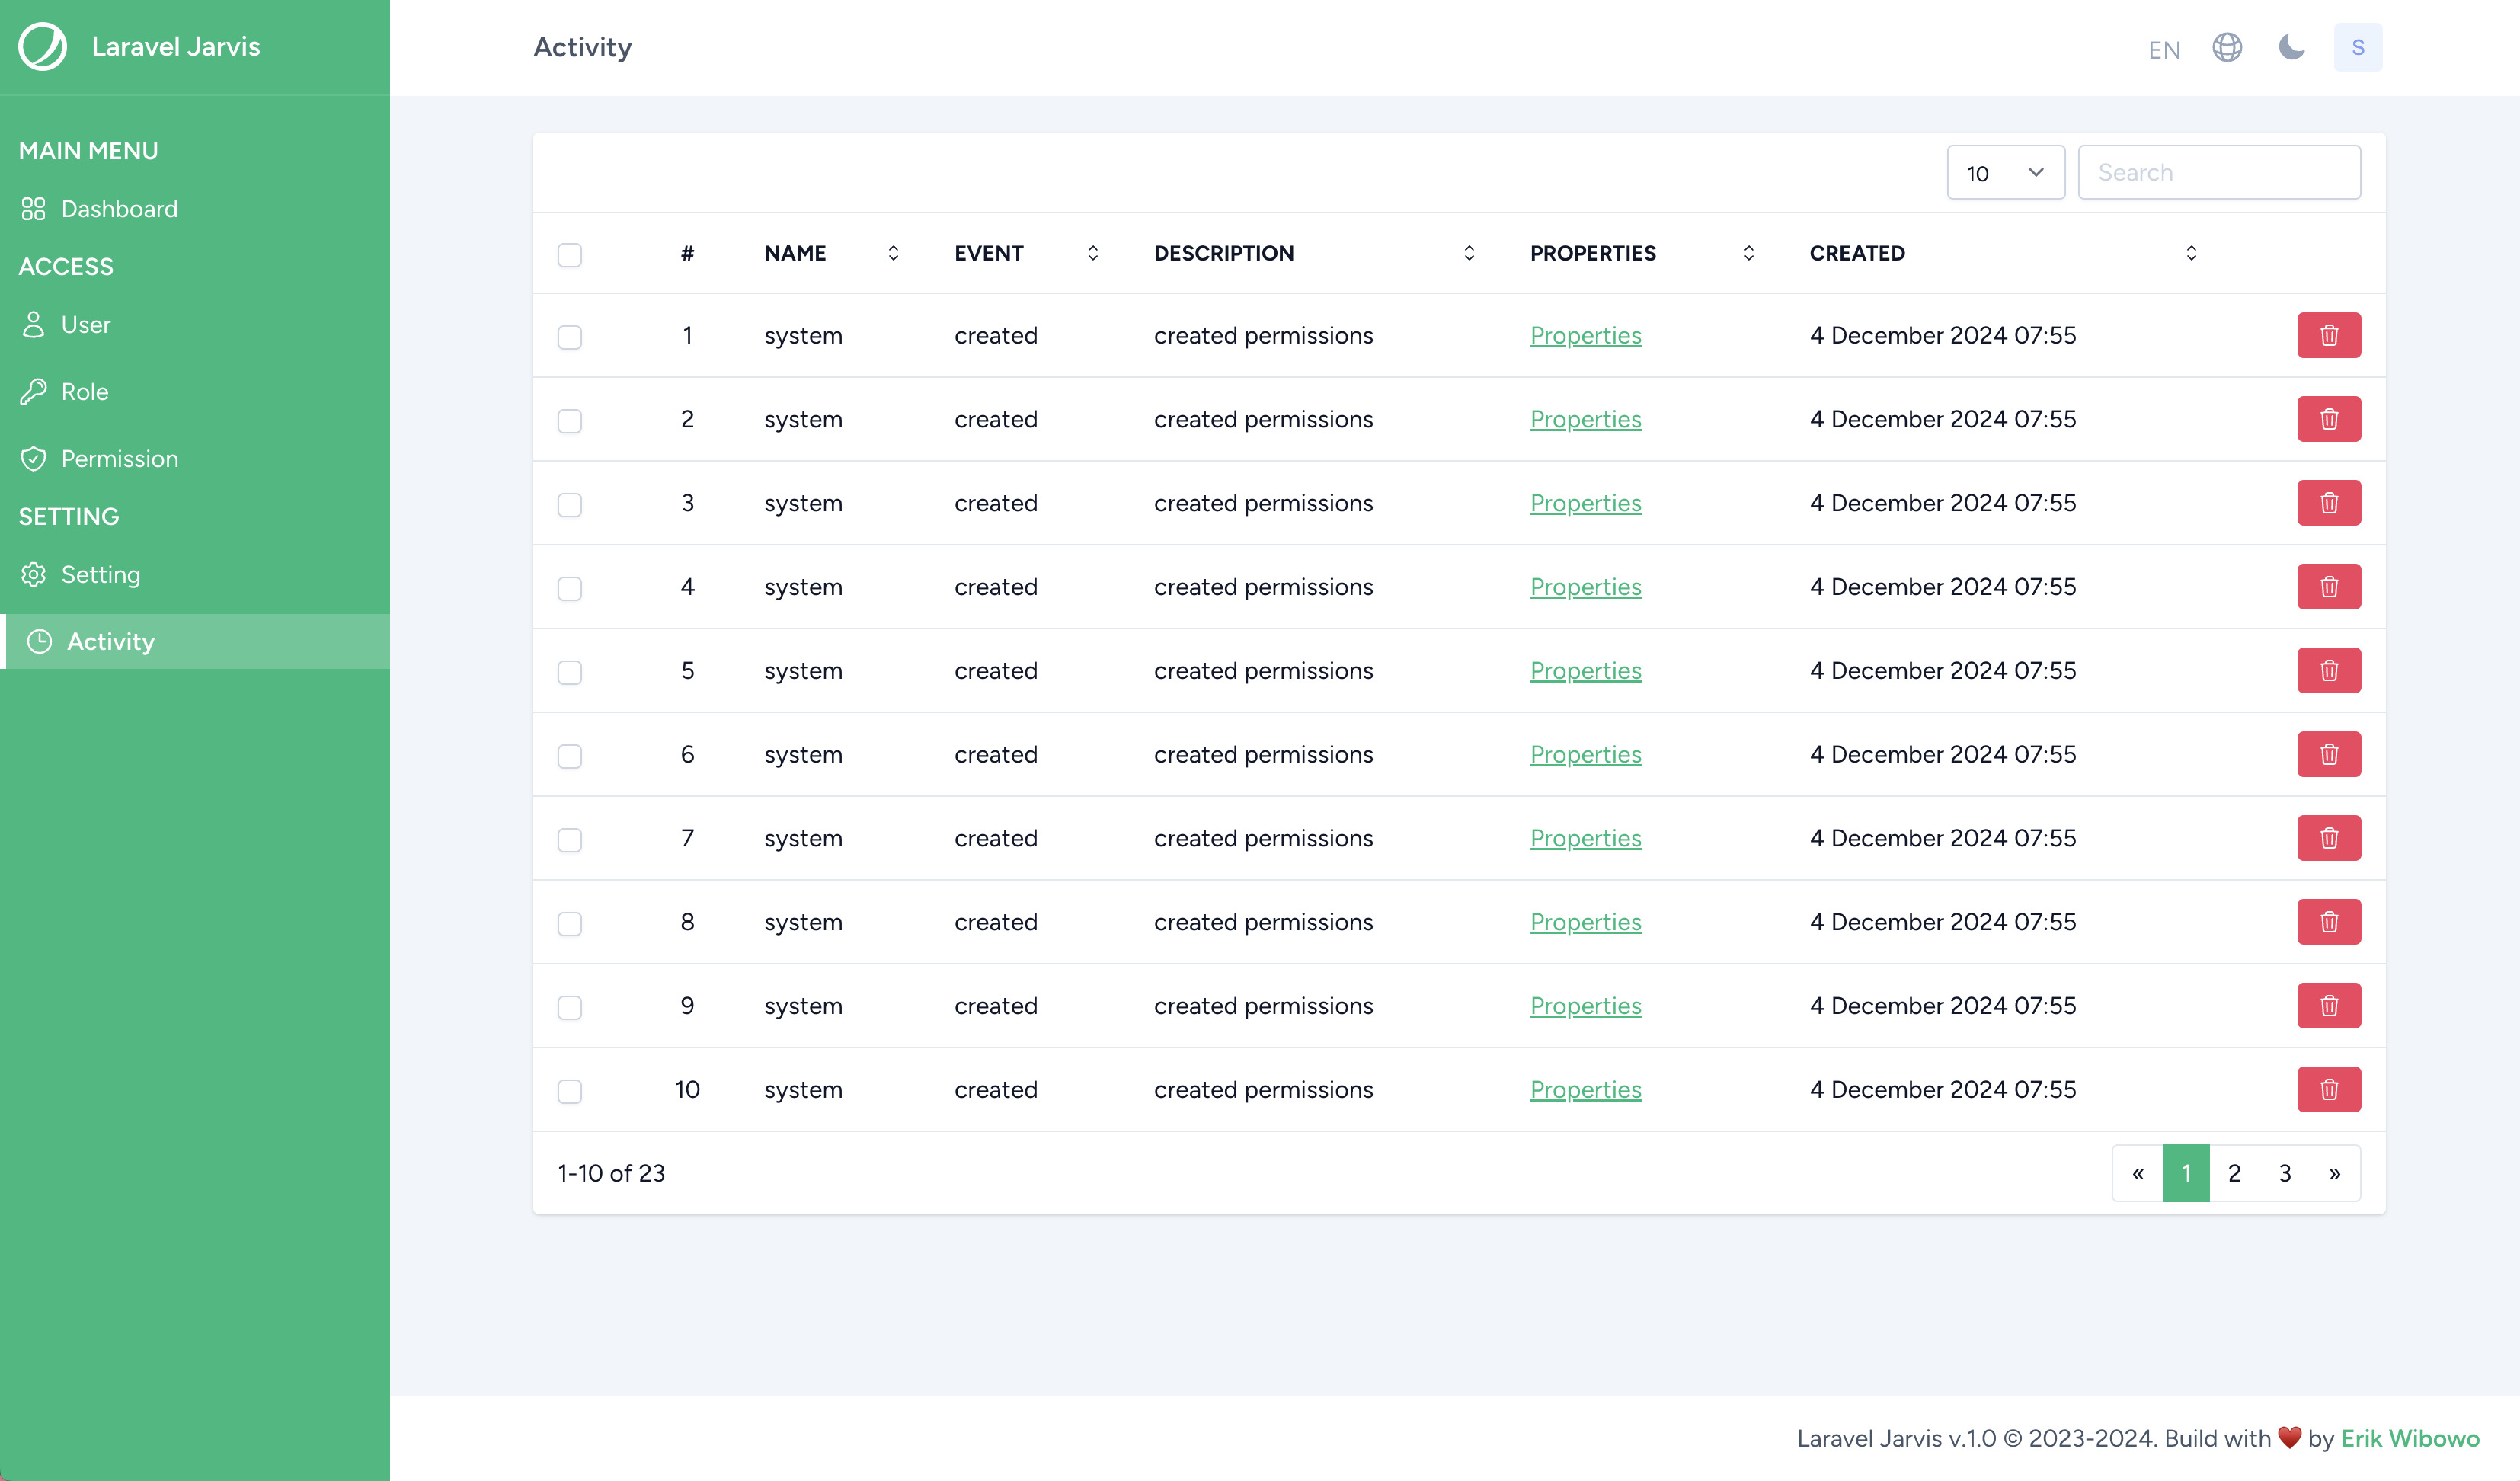Delete activity row 1 with trash icon
Image resolution: width=2520 pixels, height=1481 pixels.
pos(2328,335)
